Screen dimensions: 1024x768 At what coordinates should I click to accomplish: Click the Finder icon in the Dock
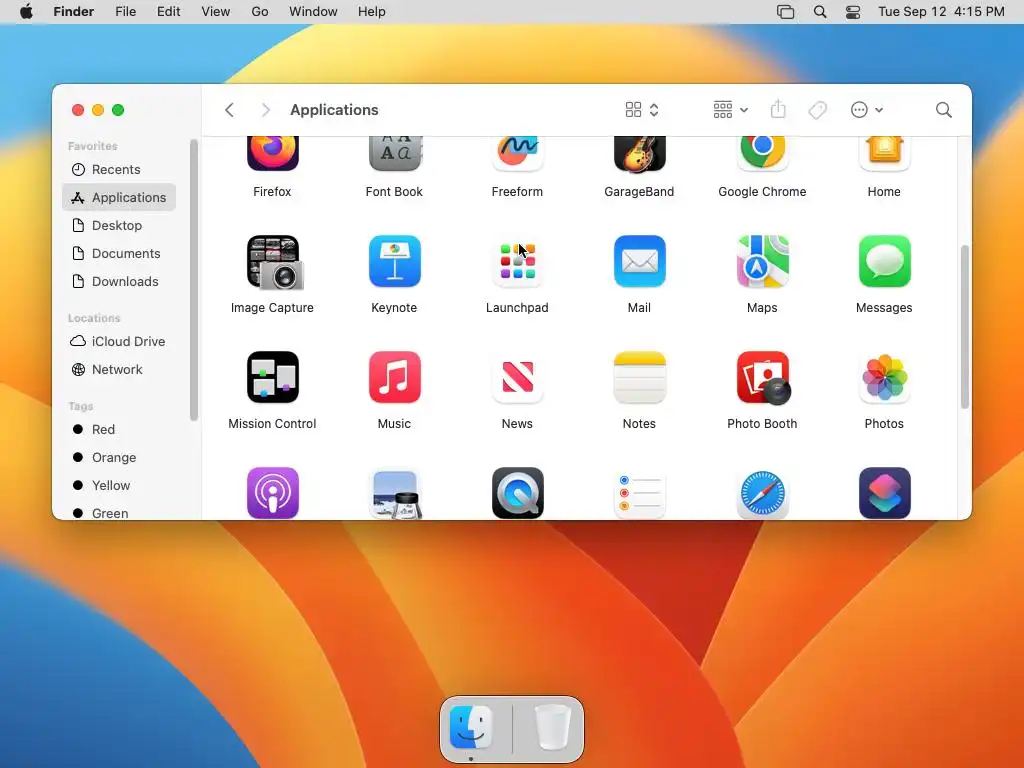point(471,728)
